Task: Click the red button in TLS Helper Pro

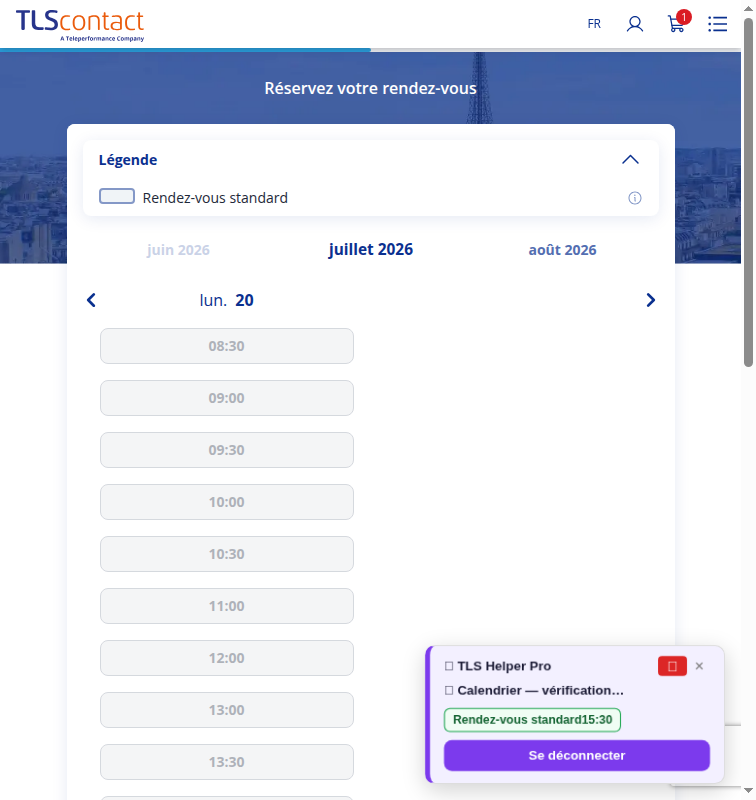Action: [x=672, y=666]
